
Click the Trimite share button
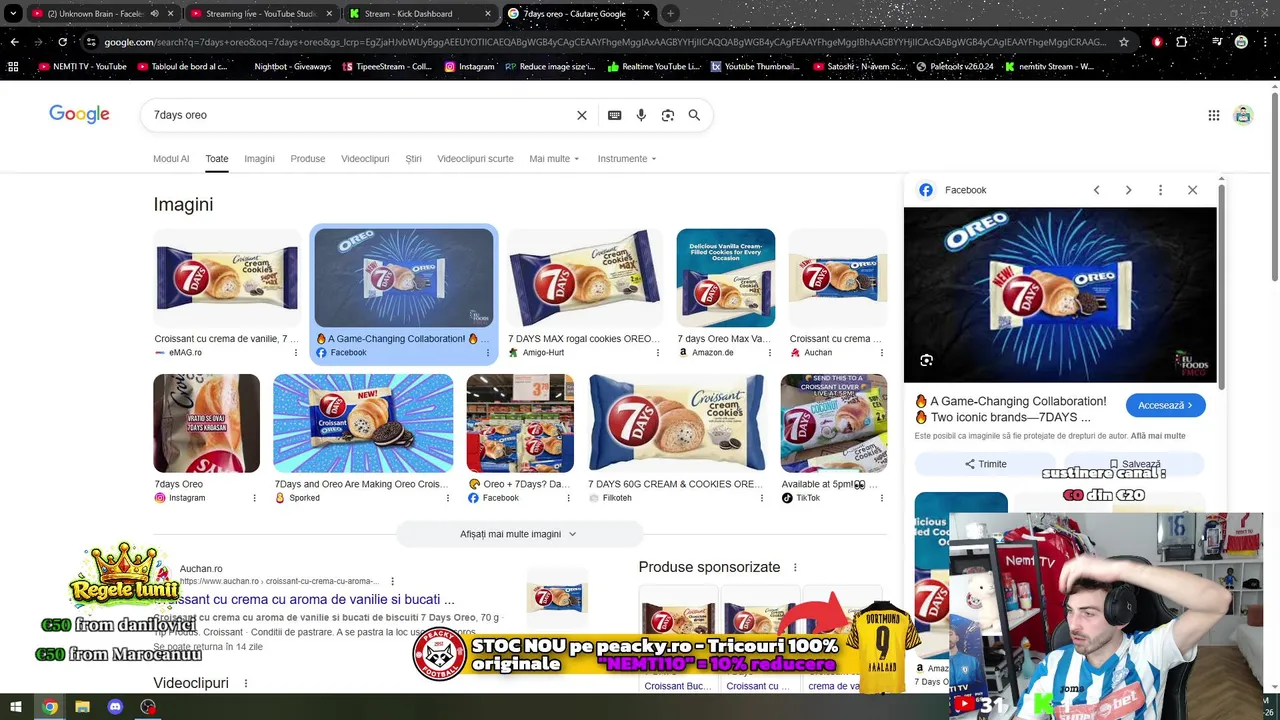pos(985,464)
